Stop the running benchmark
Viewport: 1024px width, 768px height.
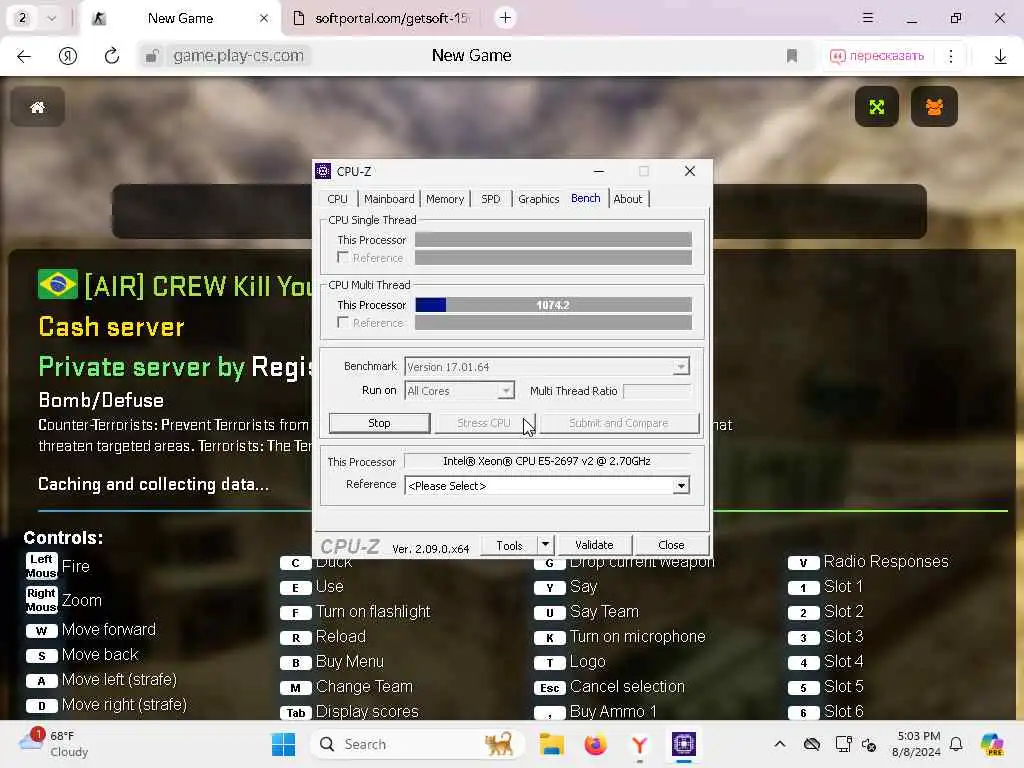coord(379,423)
